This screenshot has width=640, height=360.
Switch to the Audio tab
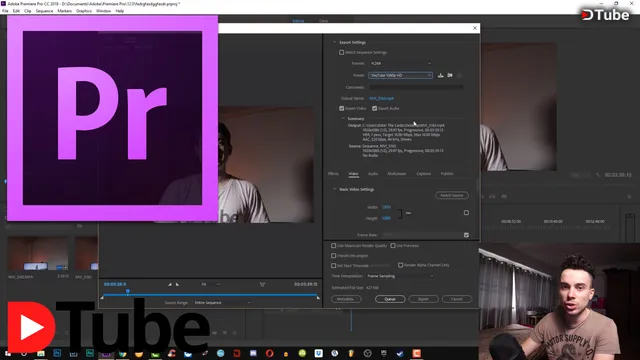click(373, 174)
